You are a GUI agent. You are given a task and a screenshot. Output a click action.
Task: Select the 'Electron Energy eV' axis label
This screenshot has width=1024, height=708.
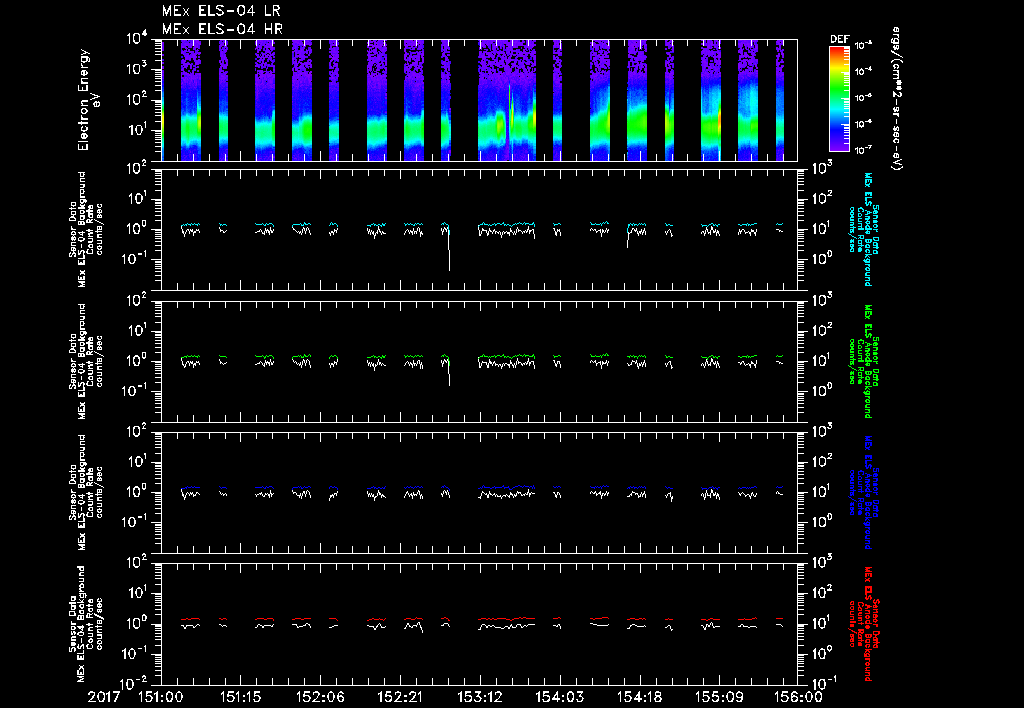pyautogui.click(x=88, y=100)
